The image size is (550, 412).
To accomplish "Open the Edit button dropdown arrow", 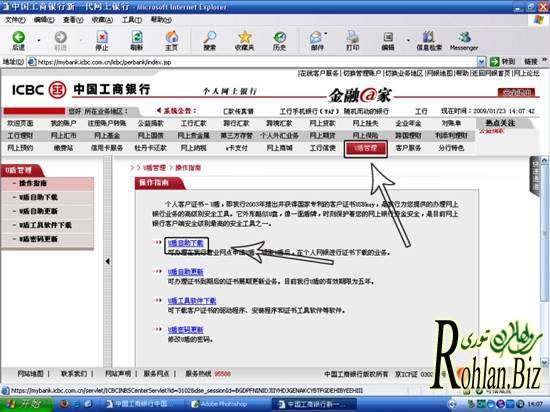I will [x=408, y=40].
